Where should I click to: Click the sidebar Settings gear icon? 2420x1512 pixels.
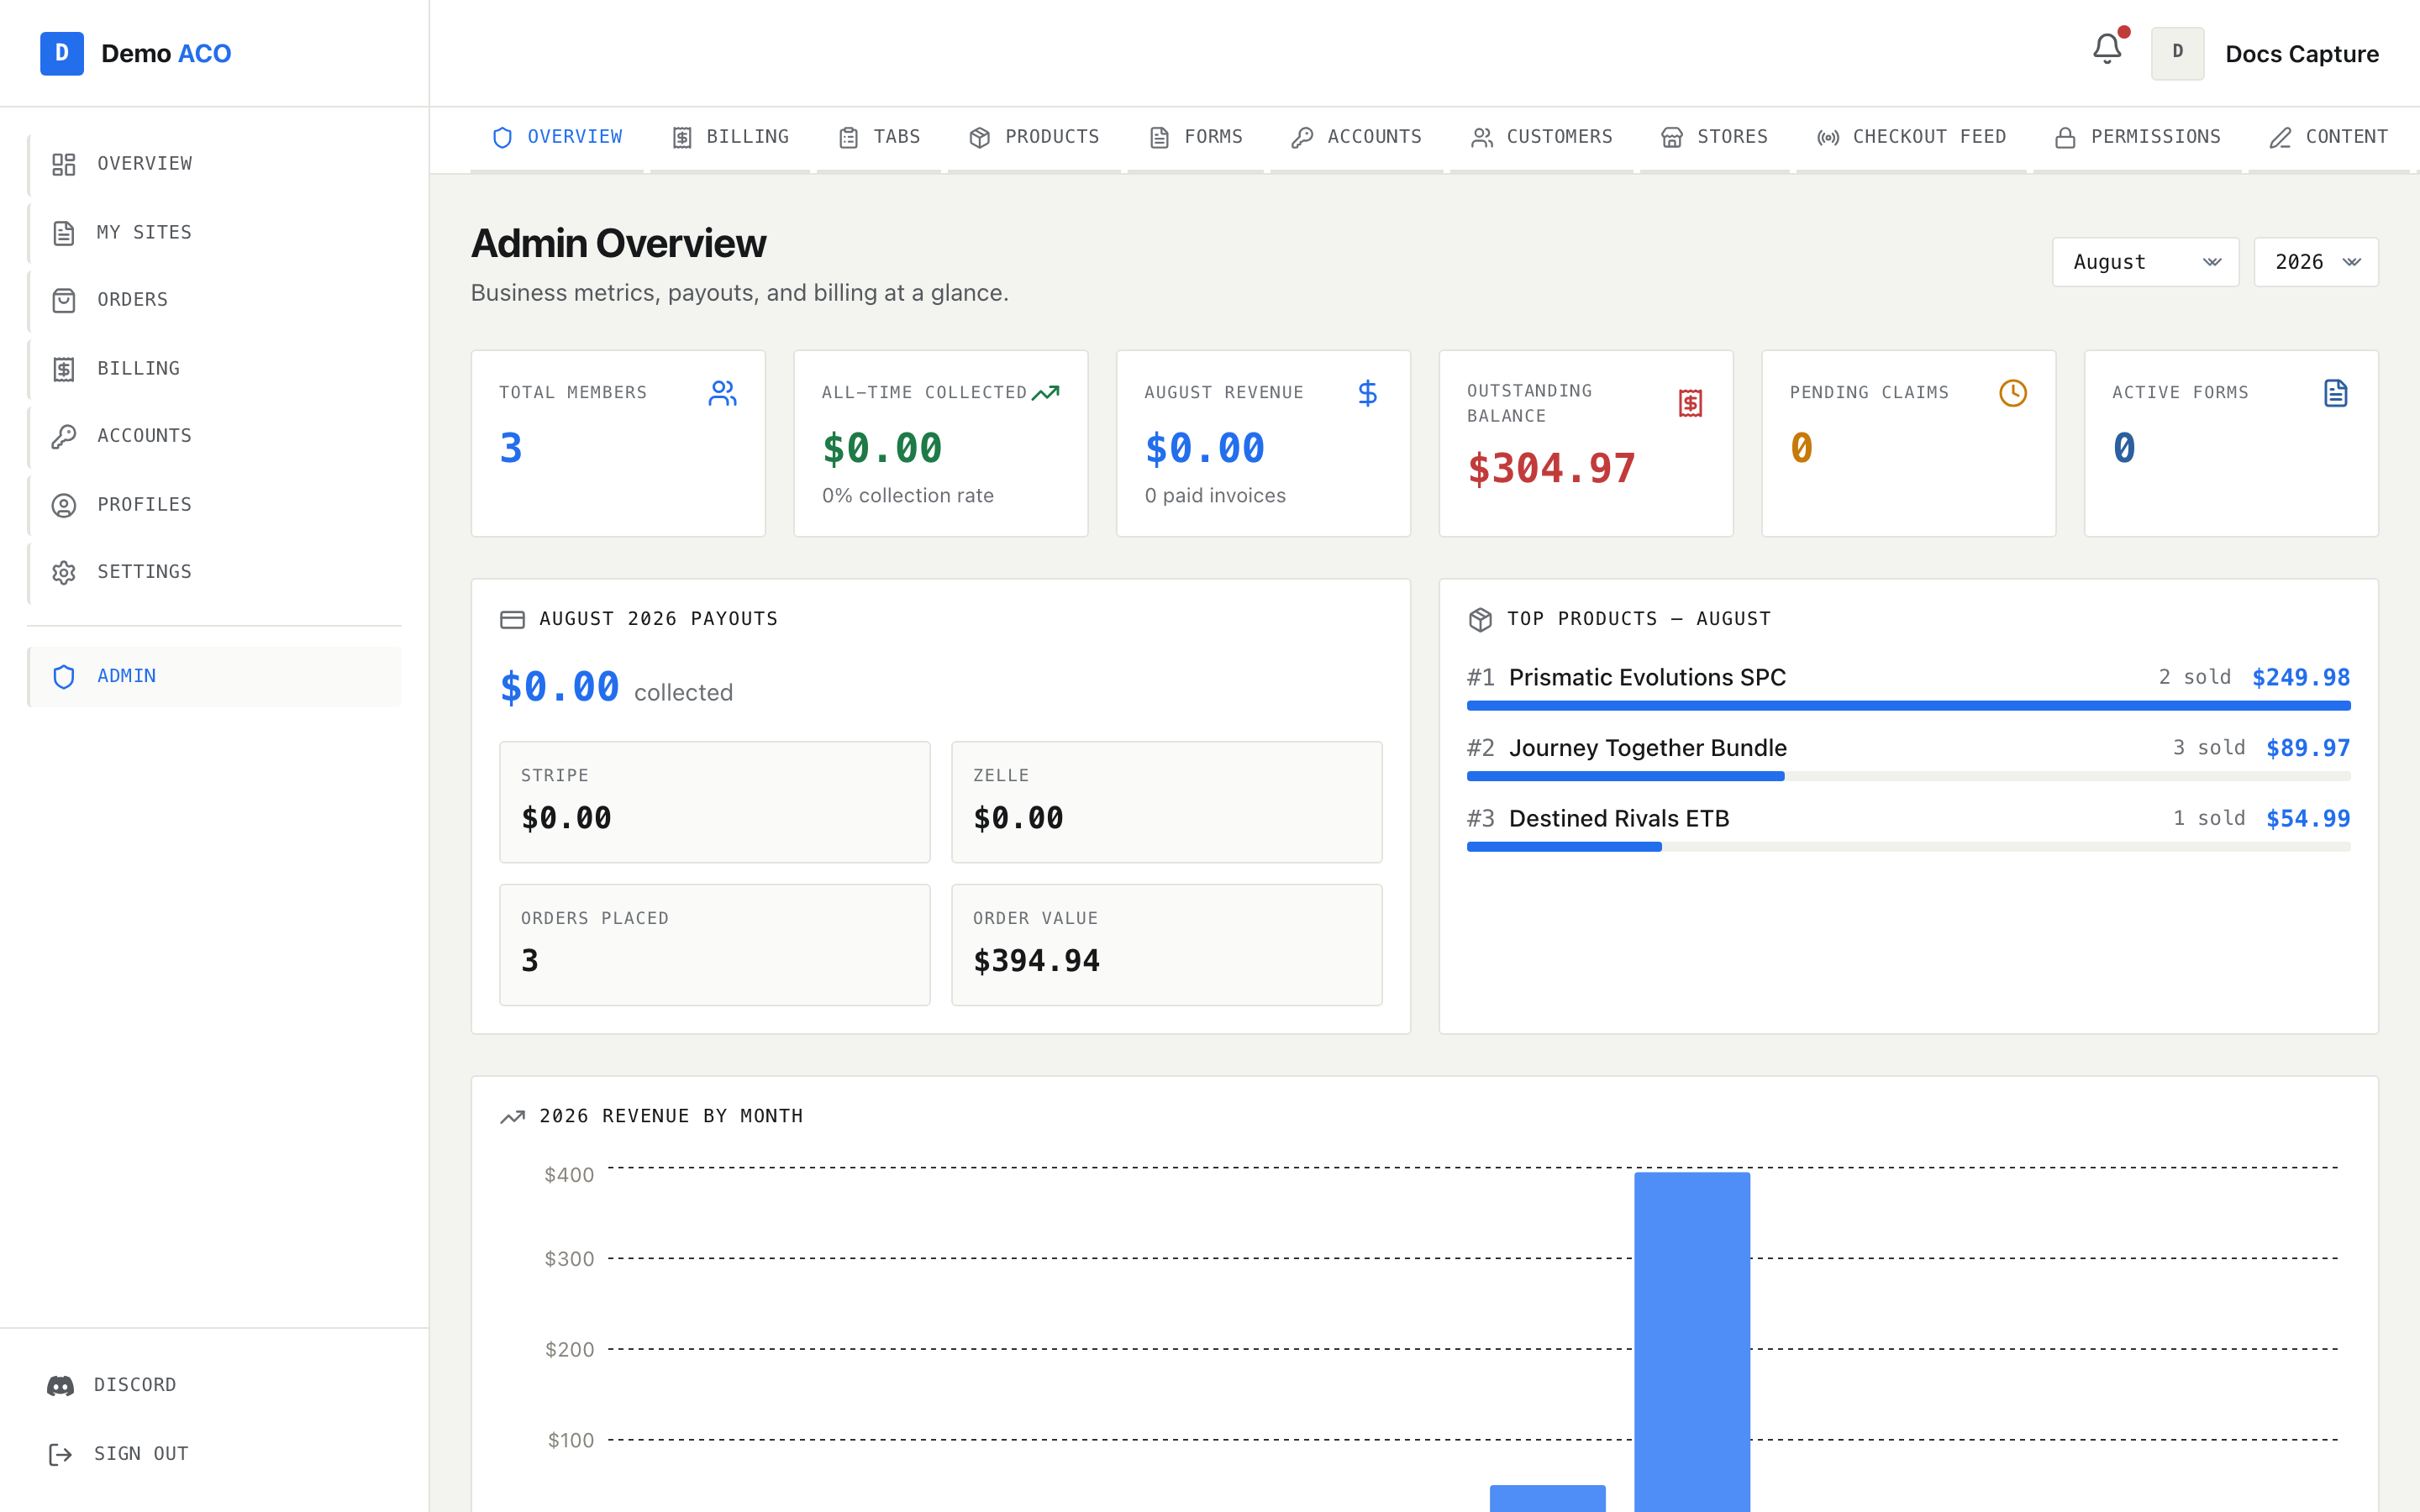coord(64,572)
